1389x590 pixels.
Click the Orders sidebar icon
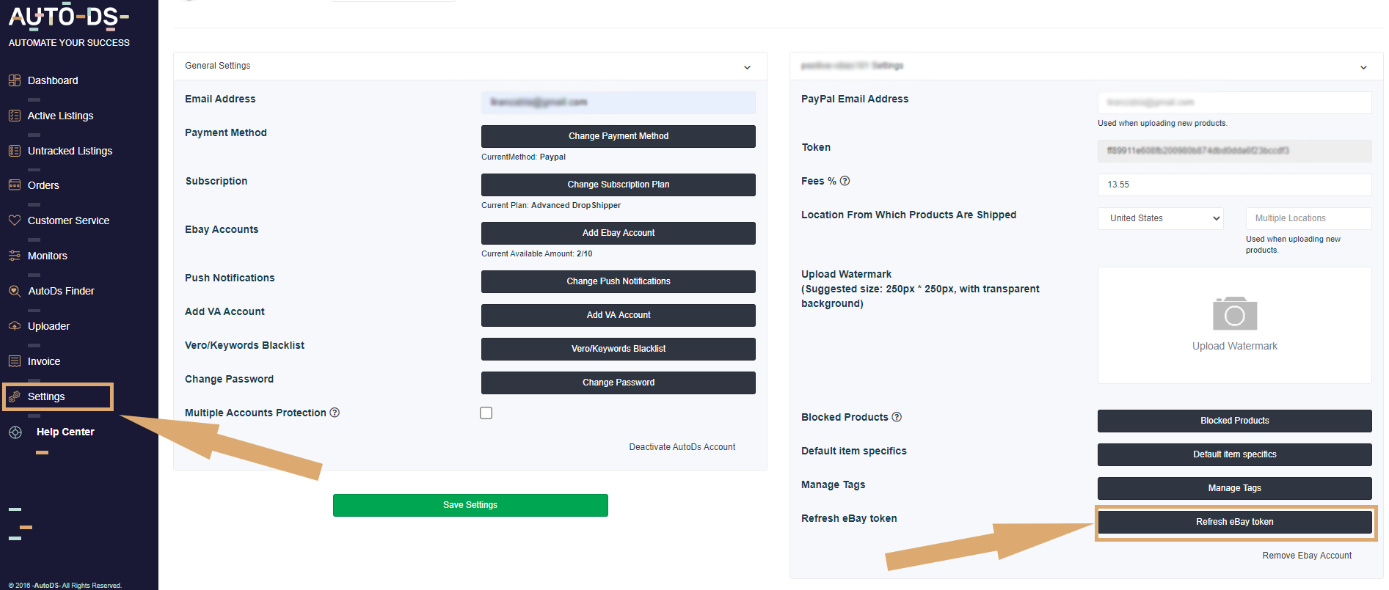[x=14, y=185]
